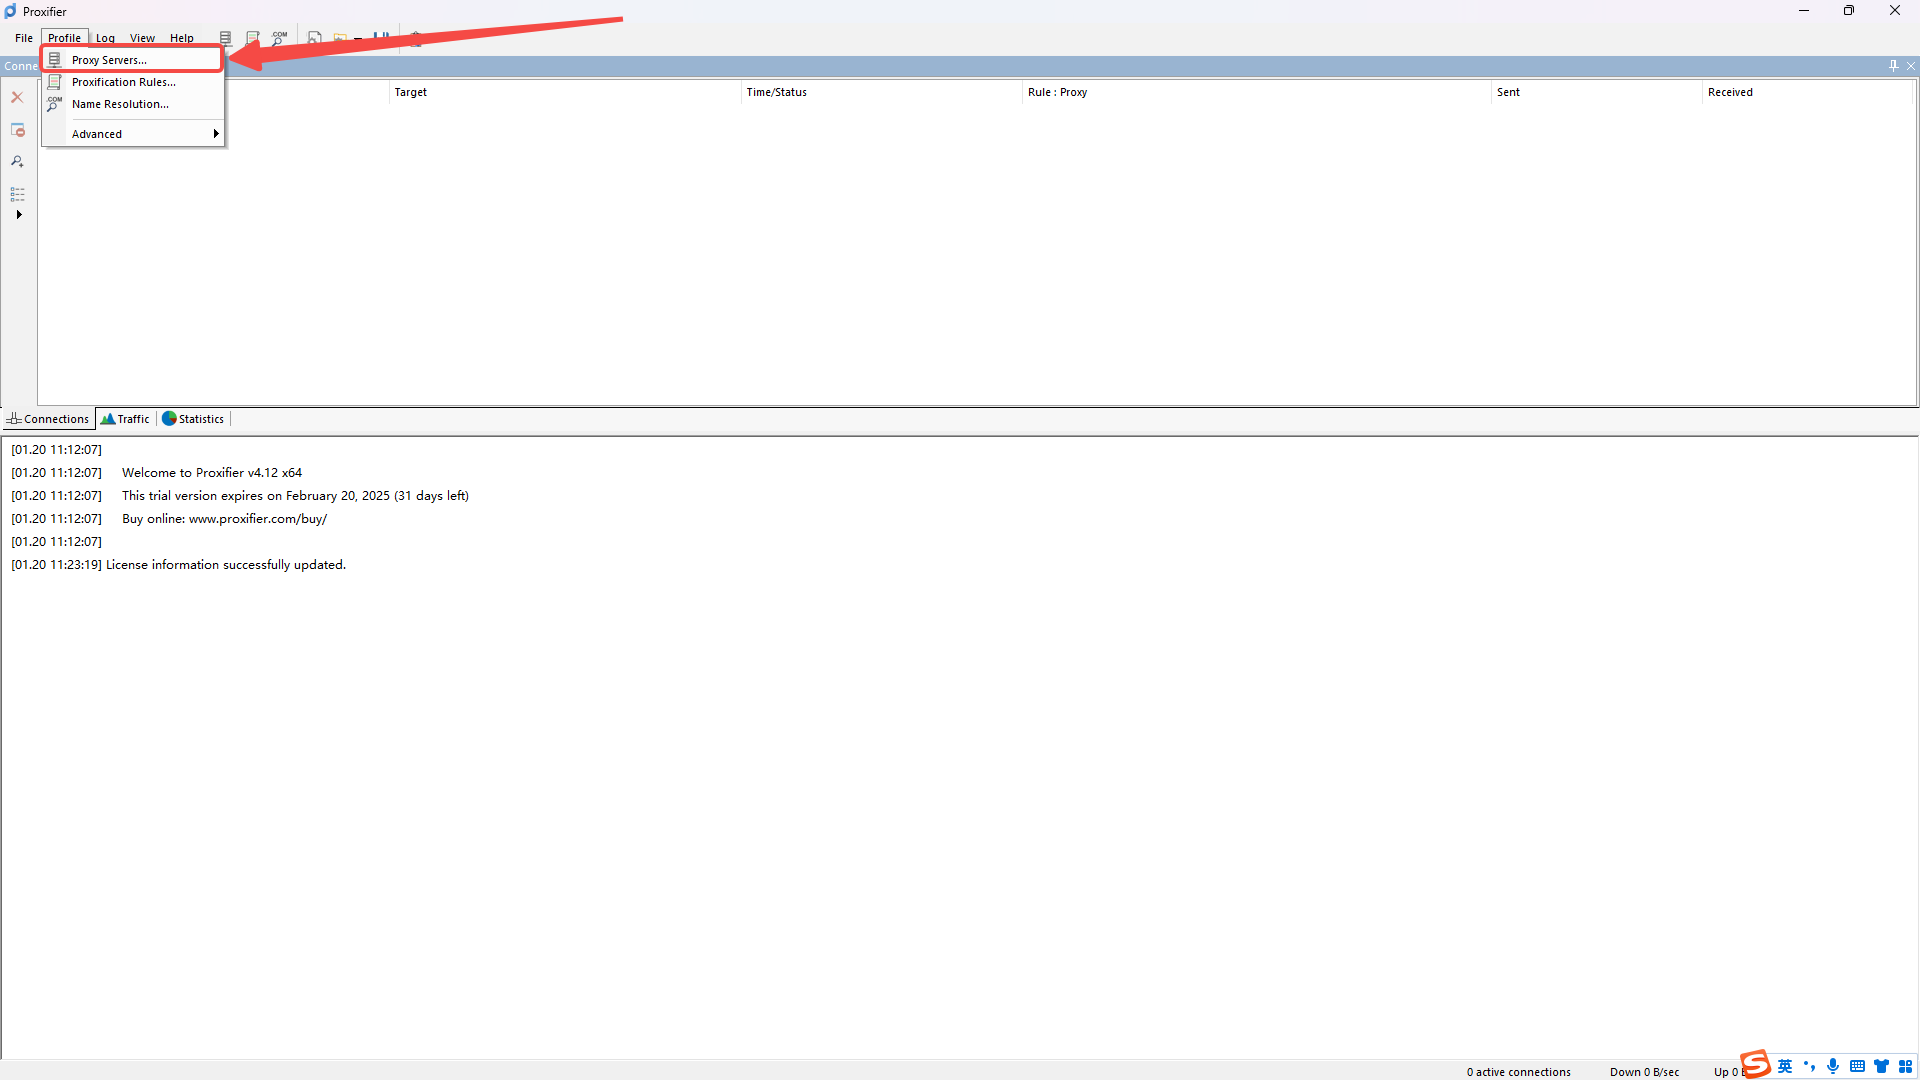Click the 'Welcome to Proxifier v4.12 x64' log line
1920x1080 pixels.
pos(212,473)
